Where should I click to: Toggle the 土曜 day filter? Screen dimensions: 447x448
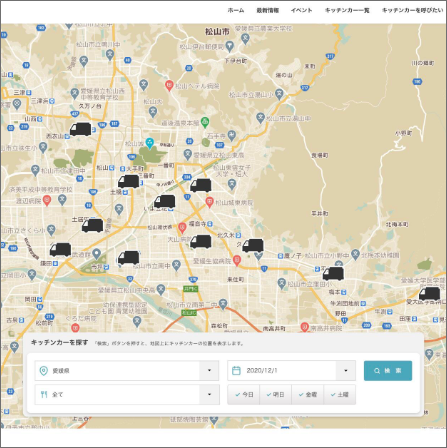tap(339, 395)
